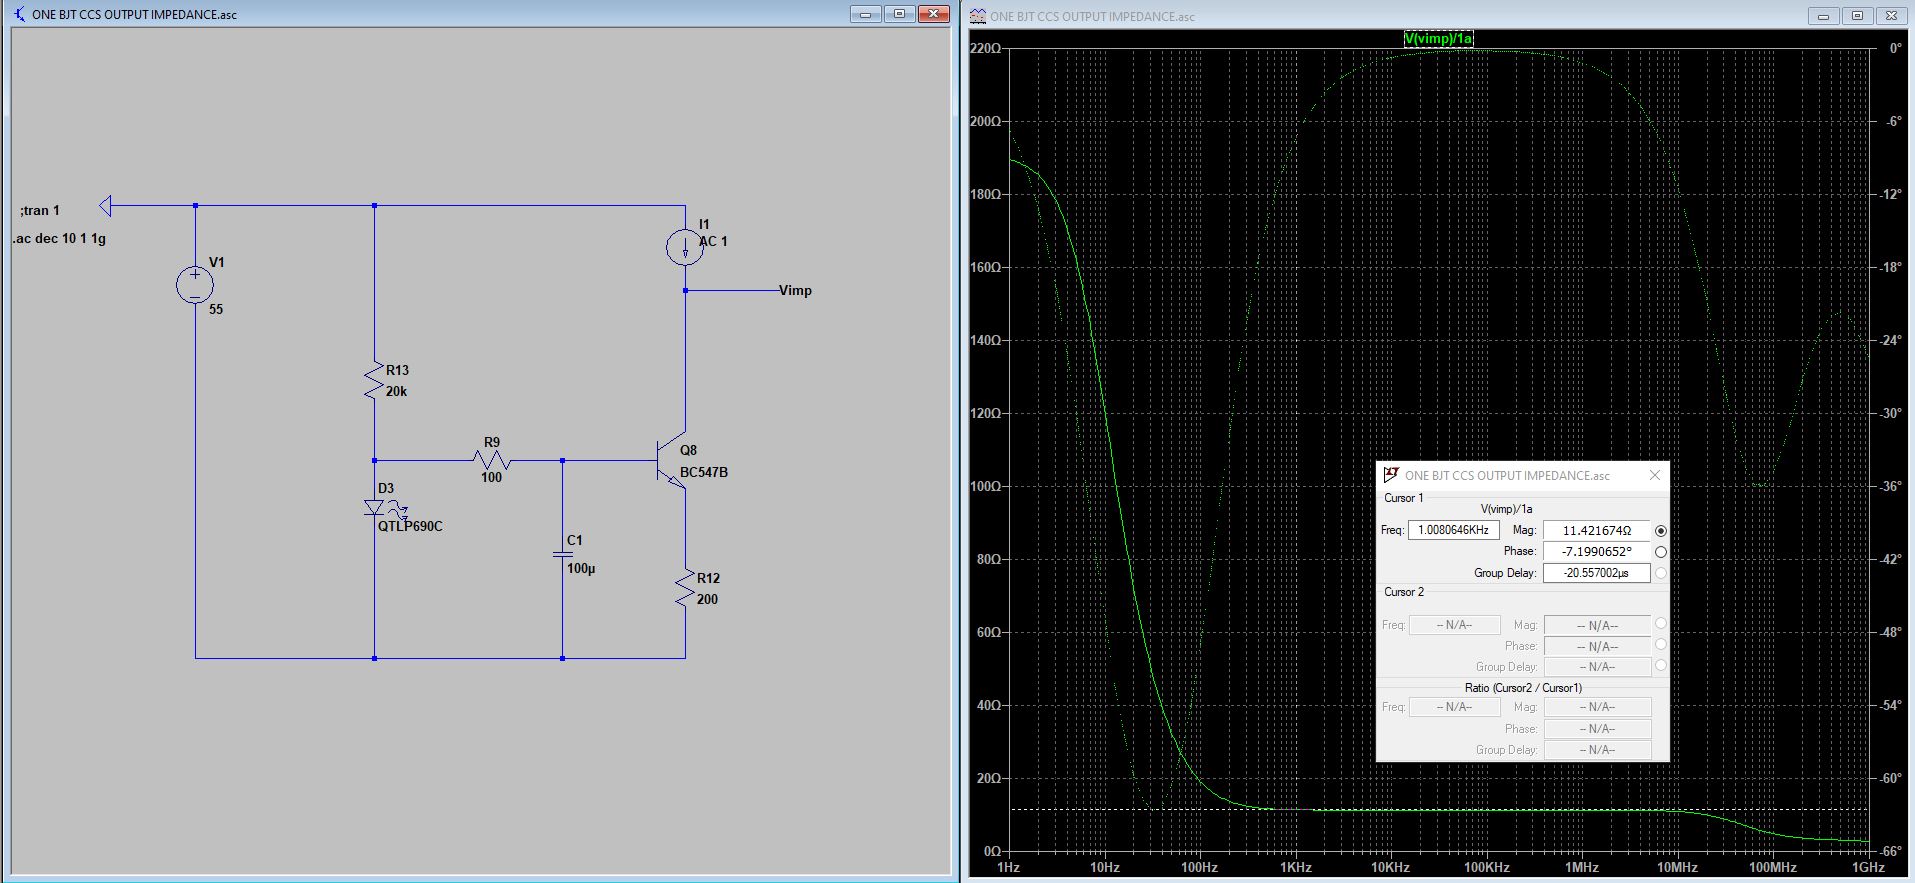Click the Cursor 1 Freq input field
The width and height of the screenshot is (1915, 883).
point(1453,530)
